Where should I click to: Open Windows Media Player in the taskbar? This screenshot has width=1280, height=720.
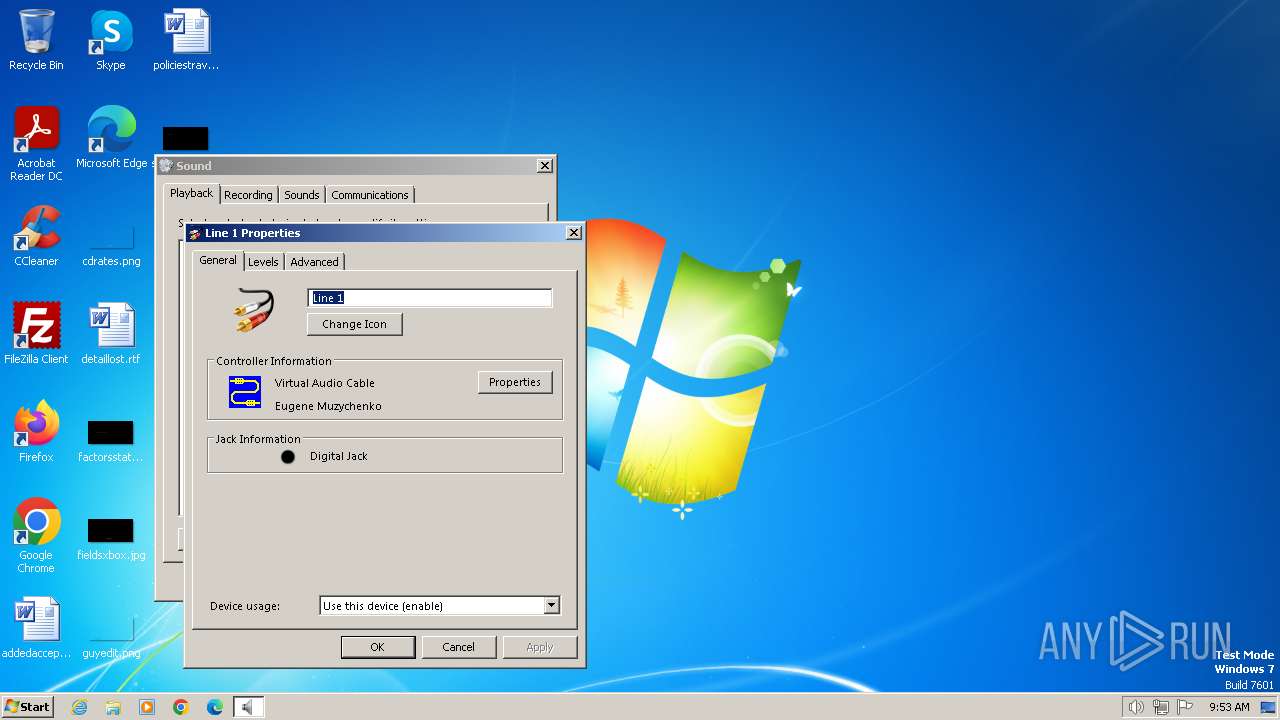(x=147, y=707)
